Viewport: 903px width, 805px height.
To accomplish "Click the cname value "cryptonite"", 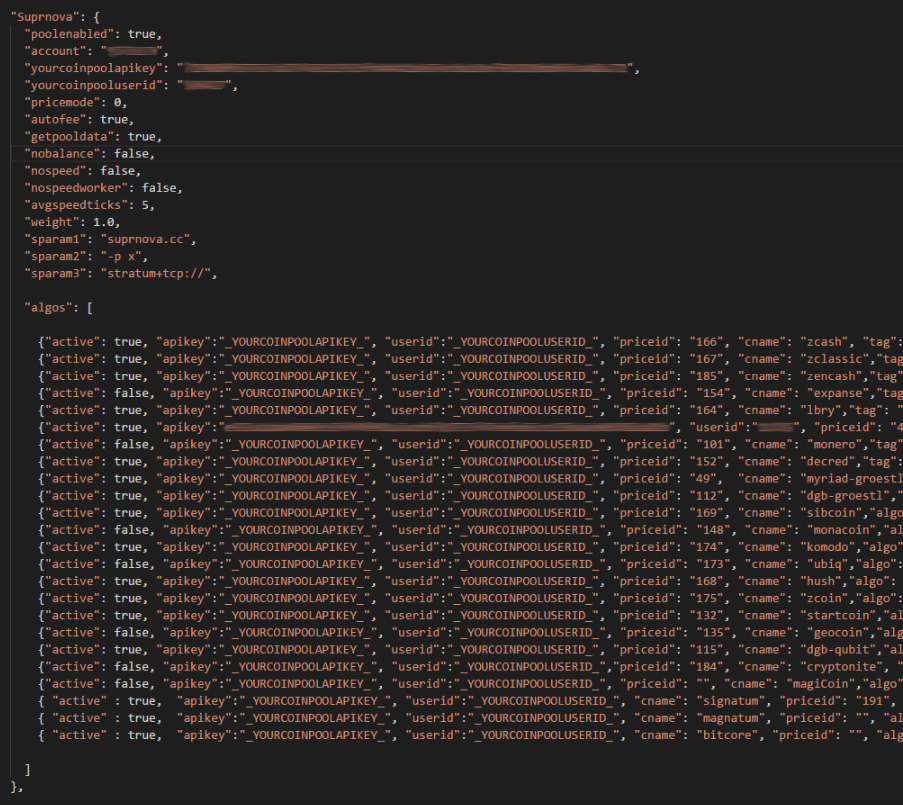I will (841, 667).
